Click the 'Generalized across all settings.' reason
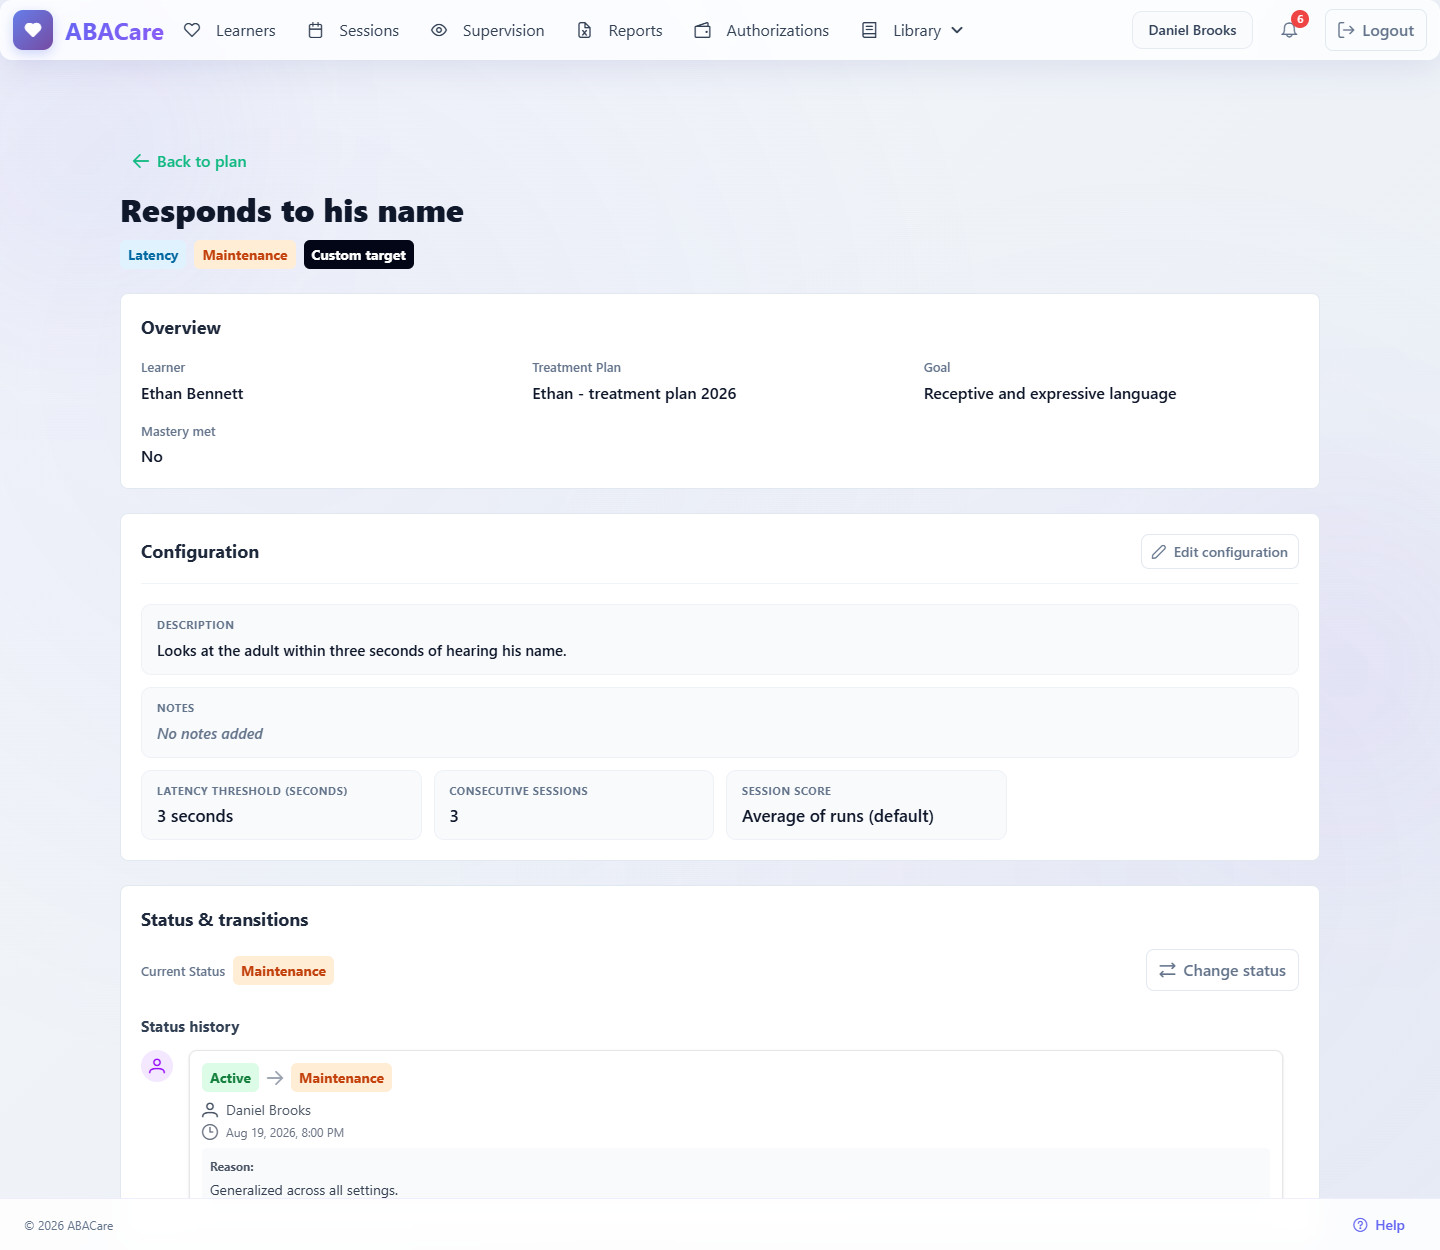 (x=304, y=1190)
